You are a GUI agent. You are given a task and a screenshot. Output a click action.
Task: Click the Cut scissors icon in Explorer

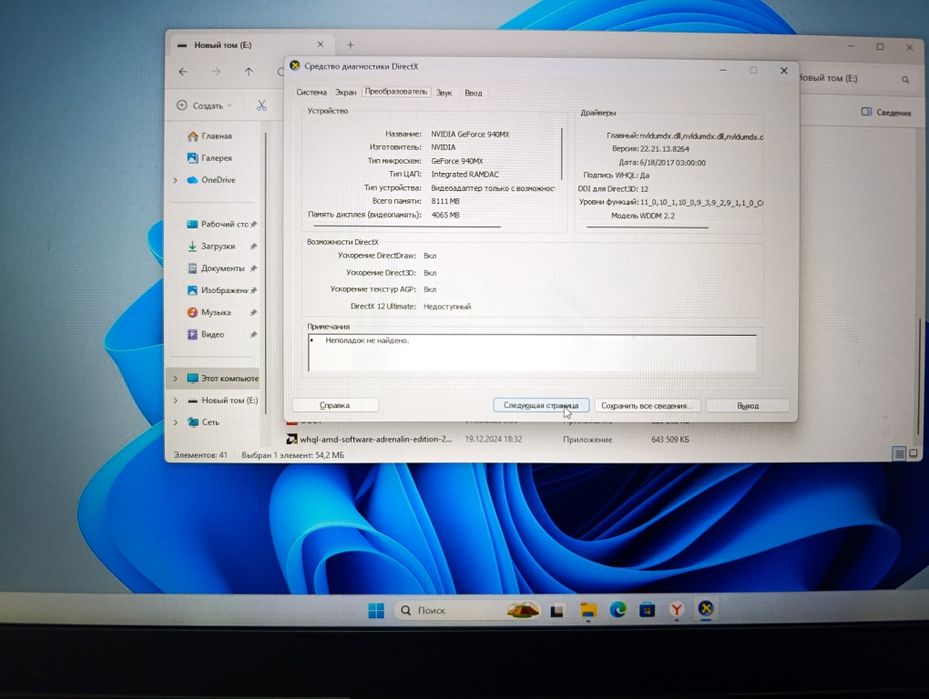click(261, 105)
